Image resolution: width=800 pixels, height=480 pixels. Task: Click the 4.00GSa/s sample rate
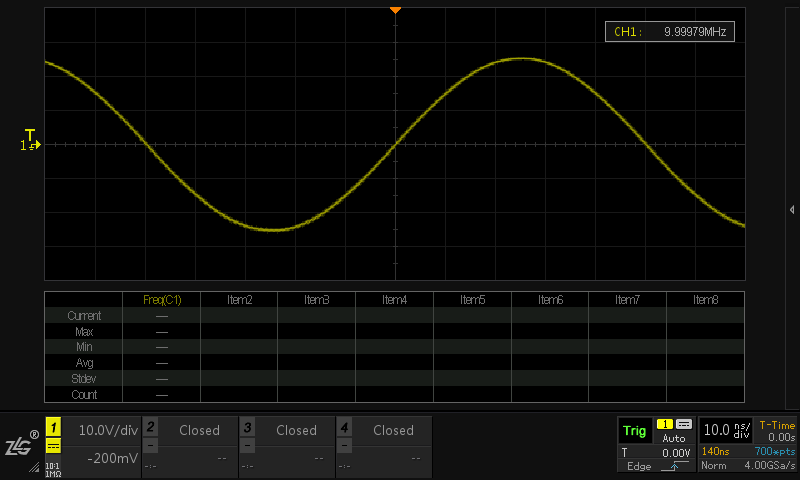click(x=769, y=466)
